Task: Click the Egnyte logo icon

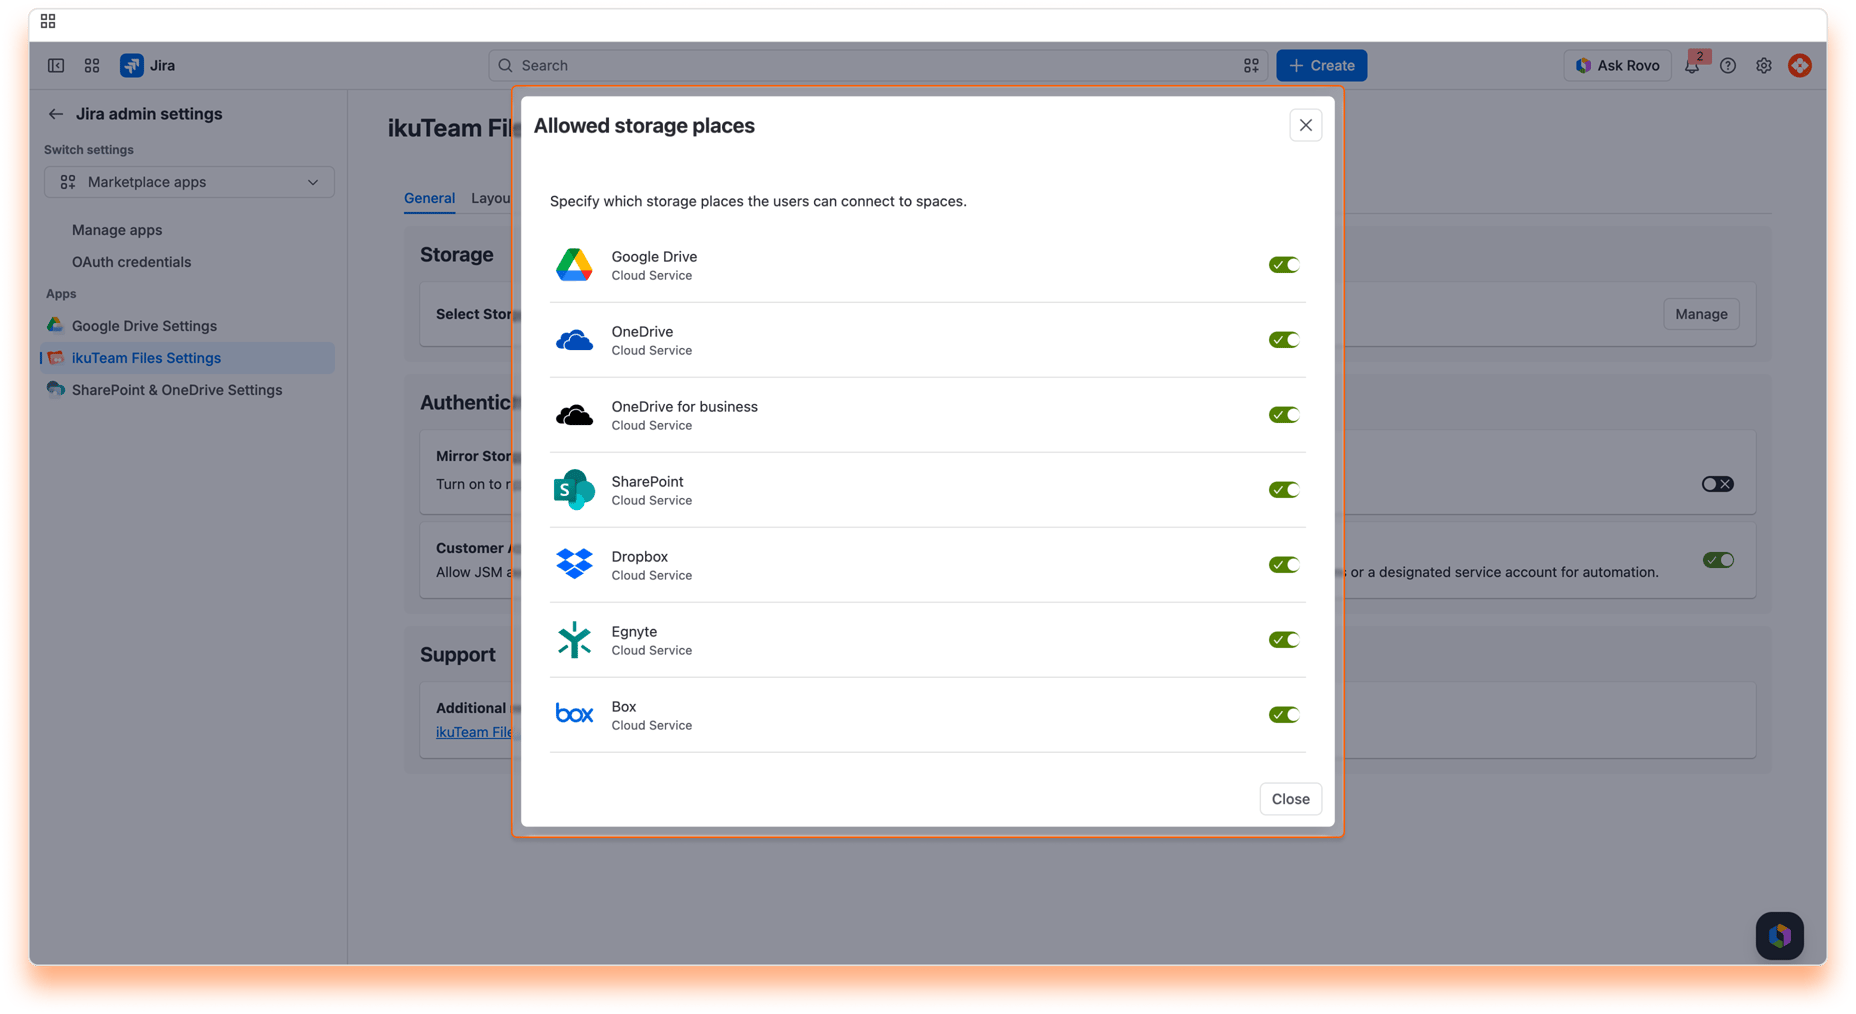Action: [x=574, y=640]
